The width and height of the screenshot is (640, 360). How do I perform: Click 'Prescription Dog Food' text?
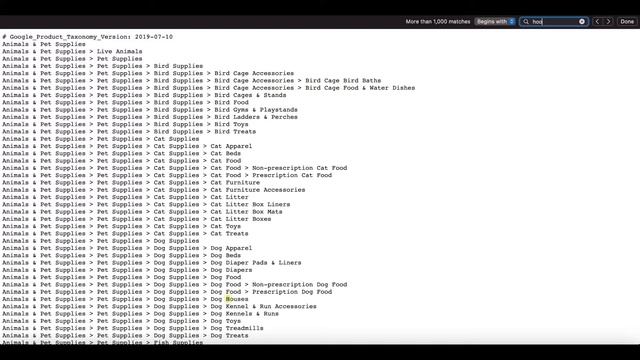coord(292,292)
